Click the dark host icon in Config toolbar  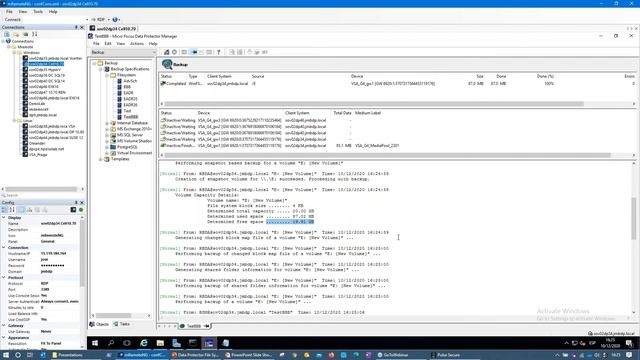[x=73, y=210]
